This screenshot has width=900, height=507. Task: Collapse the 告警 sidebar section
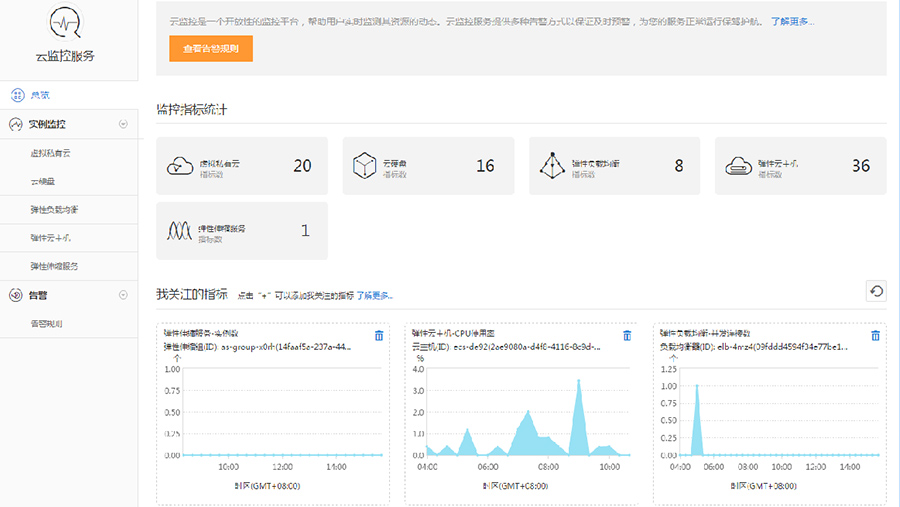pyautogui.click(x=123, y=295)
